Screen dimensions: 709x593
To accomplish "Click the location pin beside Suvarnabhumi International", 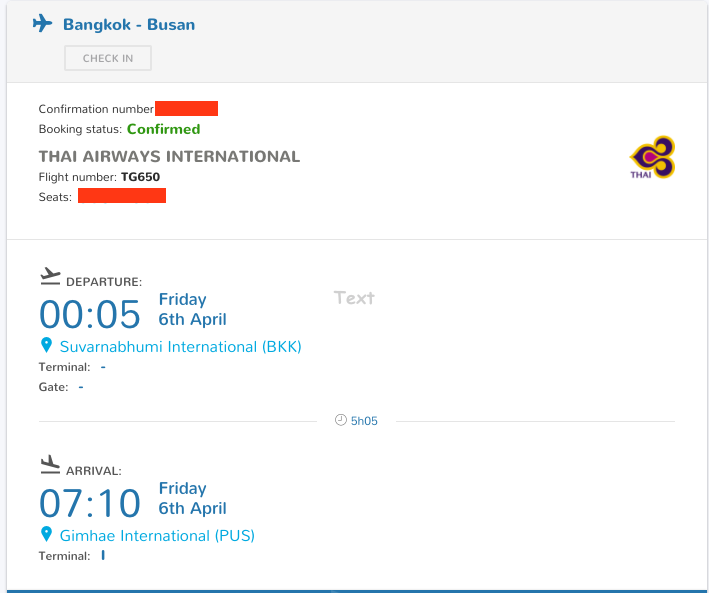I will pos(45,345).
